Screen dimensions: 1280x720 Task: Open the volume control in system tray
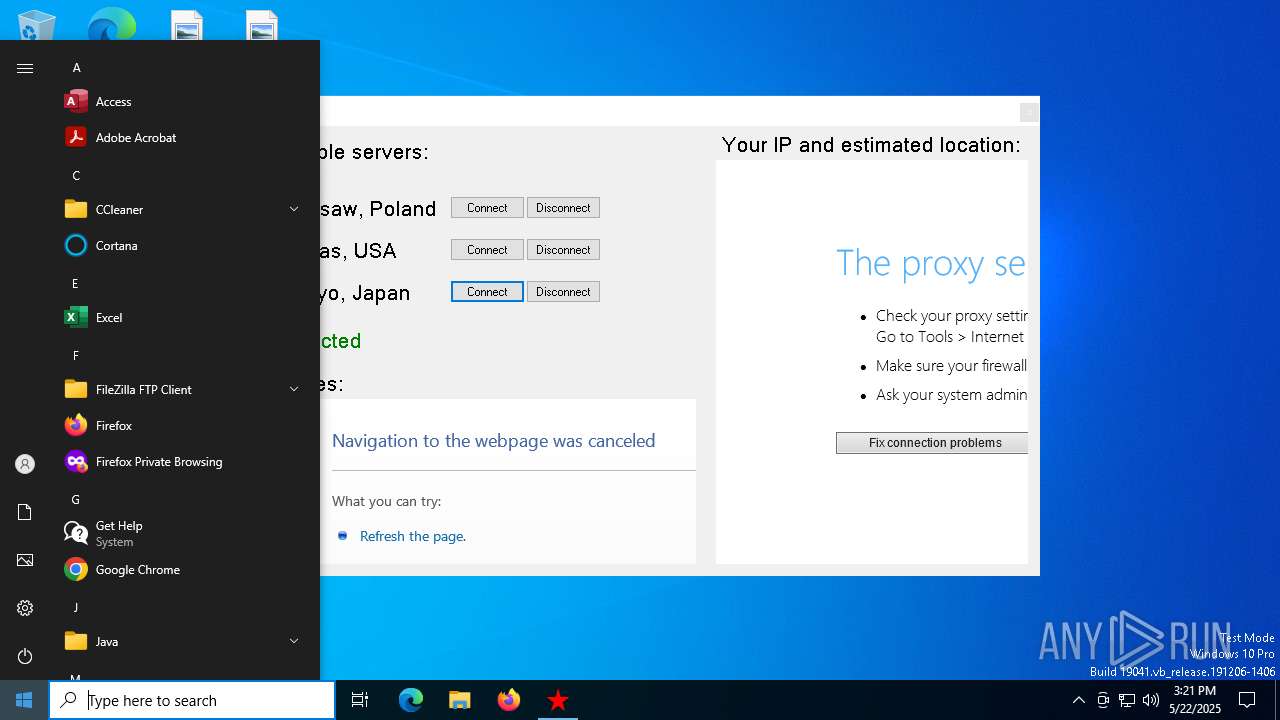click(1151, 700)
